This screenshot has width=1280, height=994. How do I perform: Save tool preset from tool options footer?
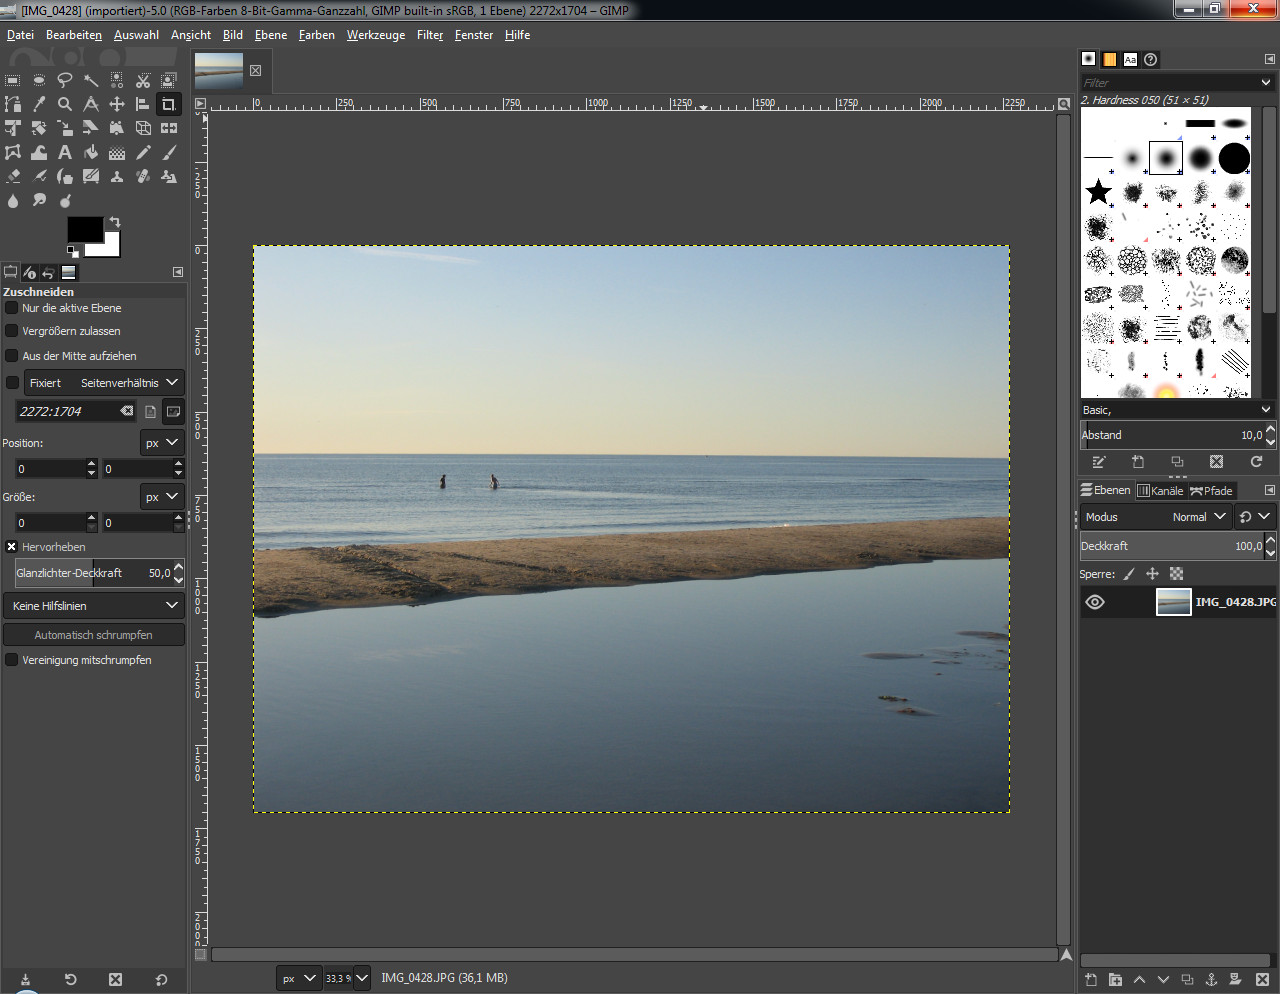point(25,979)
